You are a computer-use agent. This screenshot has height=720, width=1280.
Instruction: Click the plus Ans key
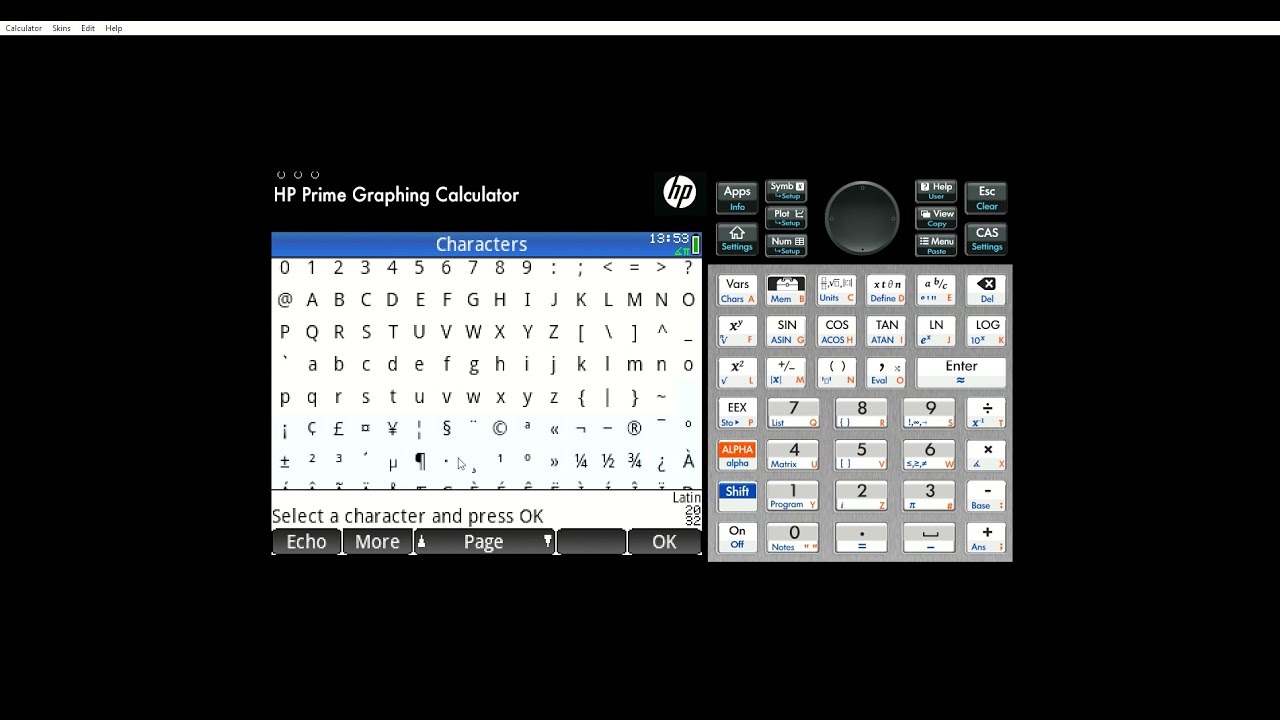point(987,537)
